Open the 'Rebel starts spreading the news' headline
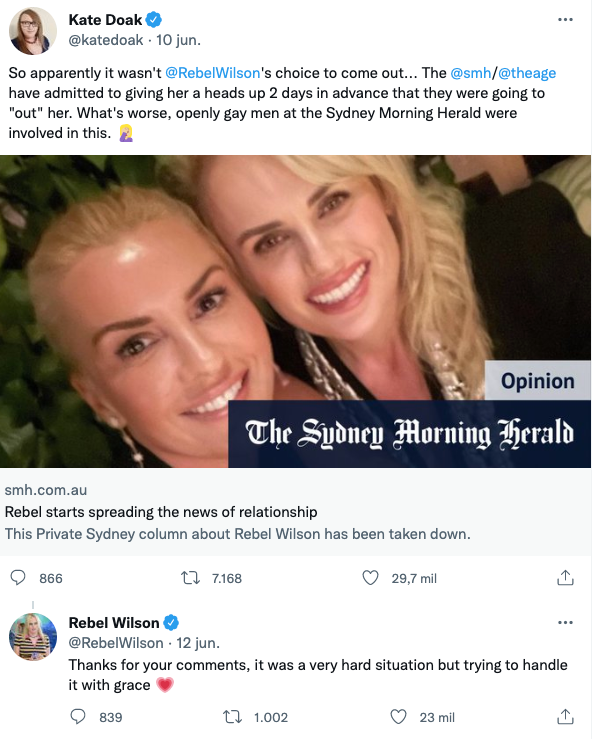Image resolution: width=593 pixels, height=739 pixels. point(161,512)
